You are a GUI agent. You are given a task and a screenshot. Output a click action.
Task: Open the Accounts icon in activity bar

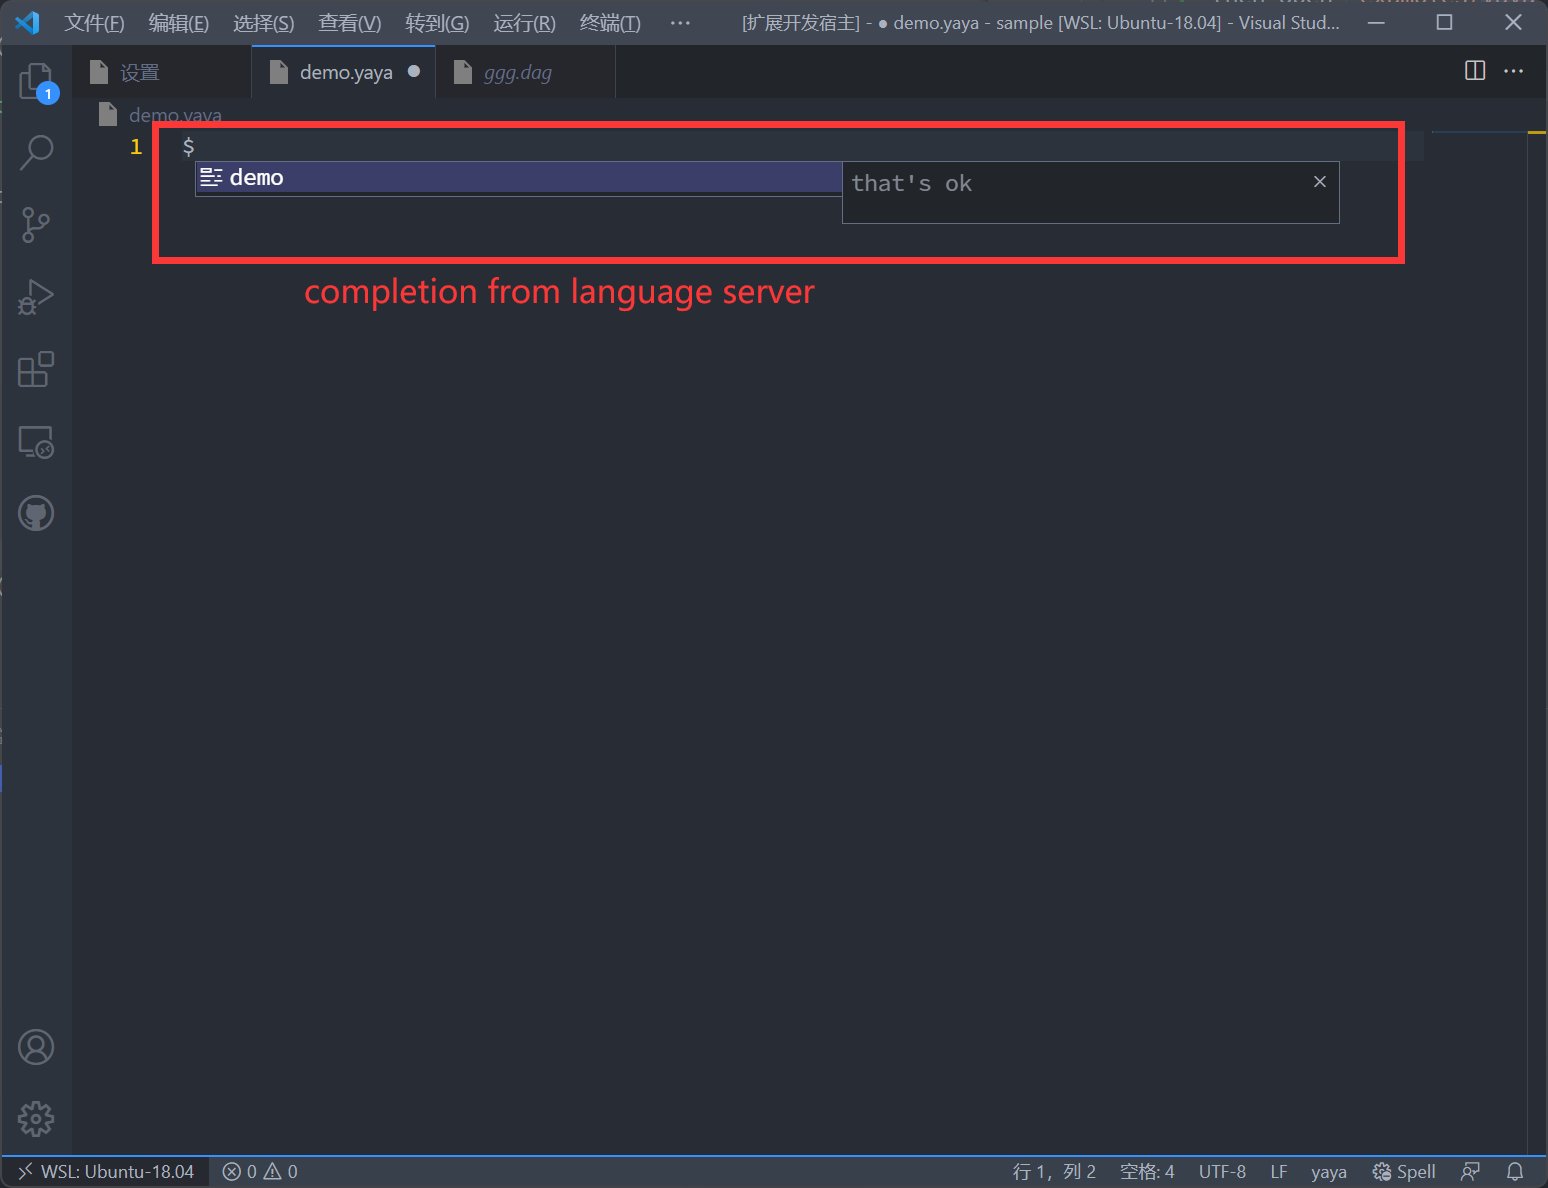pos(37,1047)
